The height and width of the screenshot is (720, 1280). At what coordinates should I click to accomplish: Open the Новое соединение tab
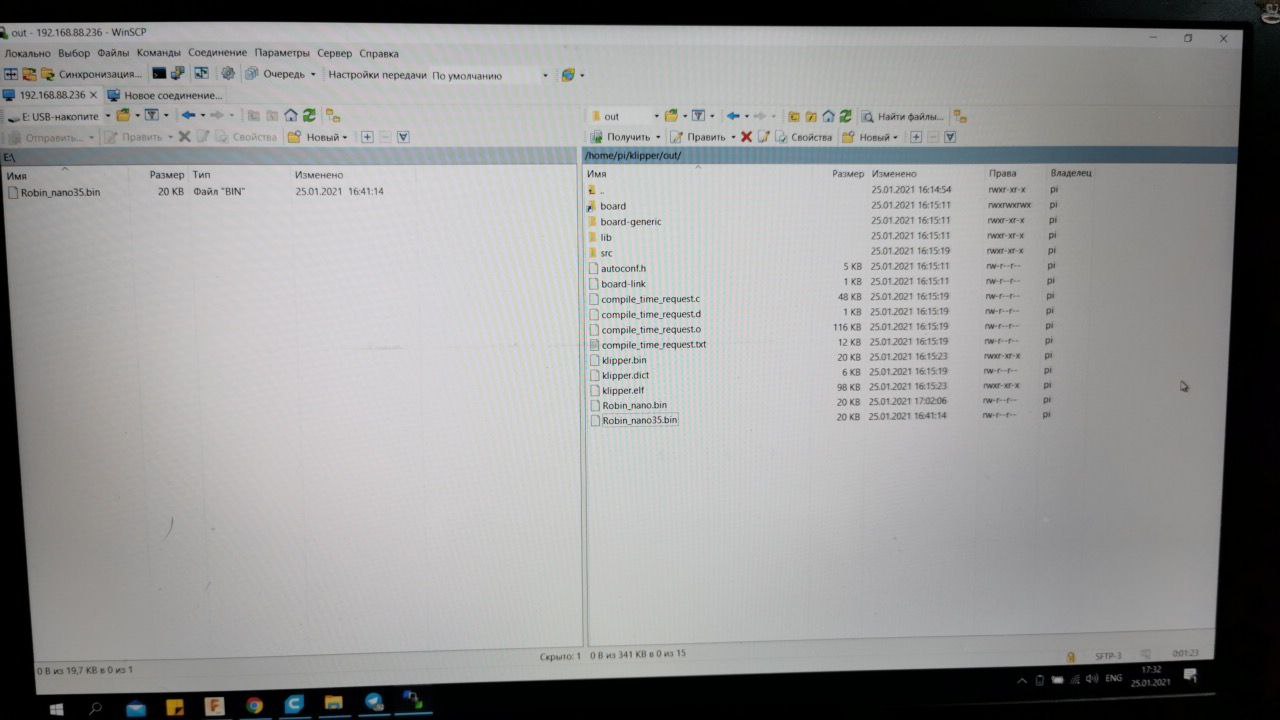pos(165,95)
